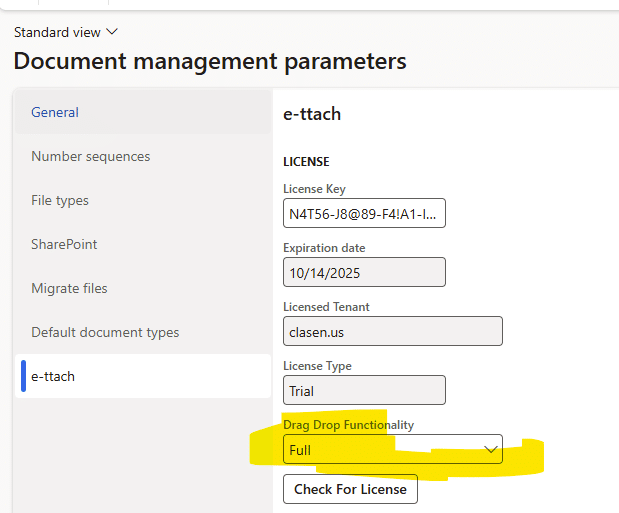The image size is (619, 513).
Task: Click the Drag Drop Functionality label
Action: 348,425
